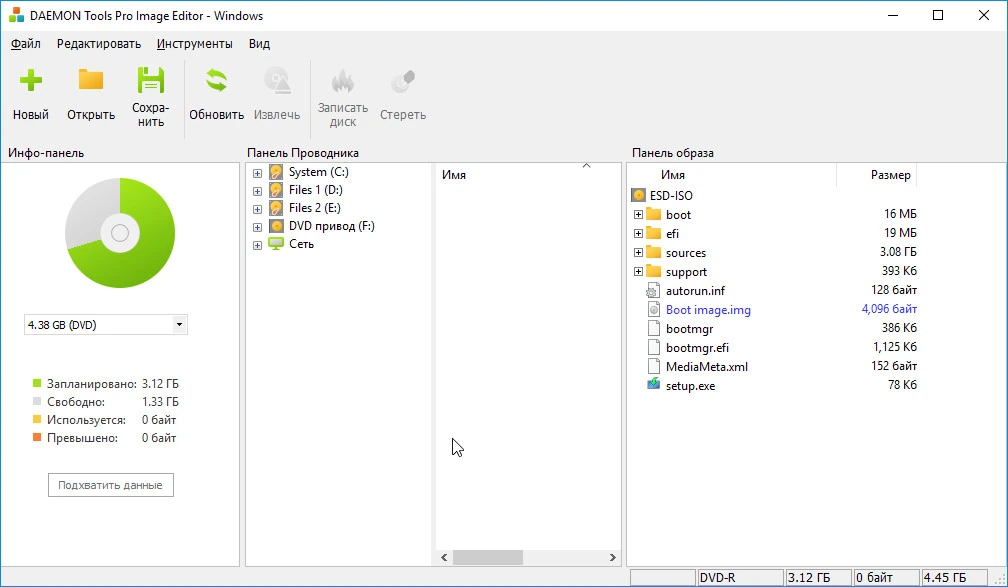The width and height of the screenshot is (1008, 587).
Task: Open an image with the folder icon
Action: point(91,80)
